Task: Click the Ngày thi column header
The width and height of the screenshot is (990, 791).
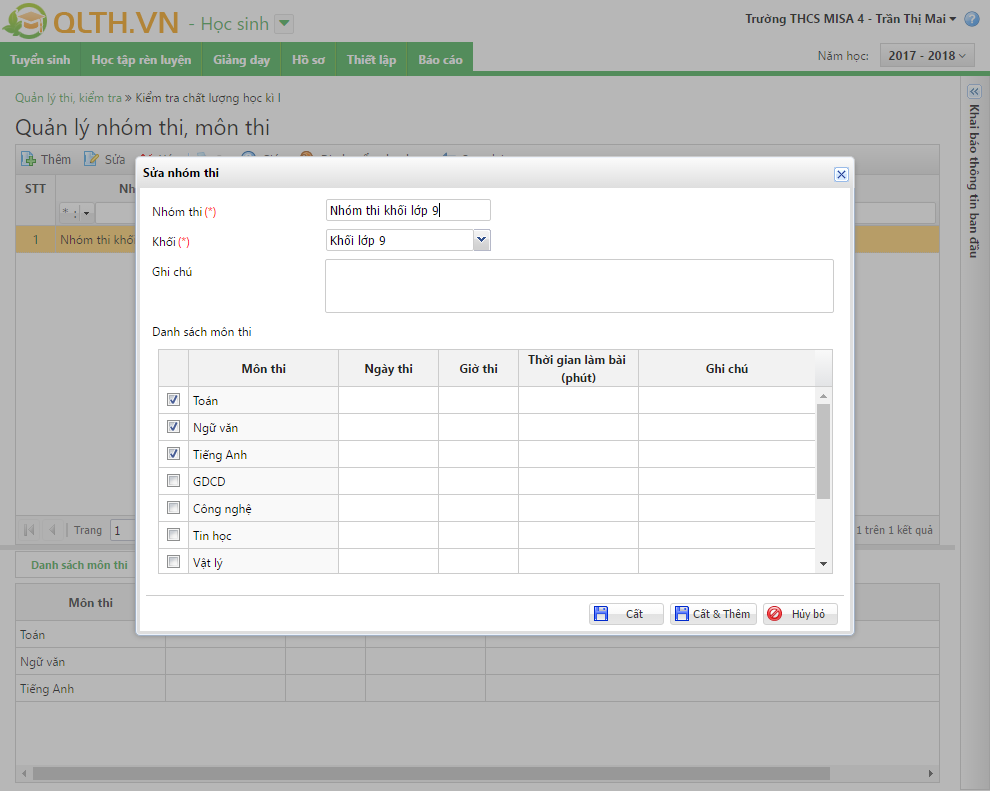Action: pos(388,369)
